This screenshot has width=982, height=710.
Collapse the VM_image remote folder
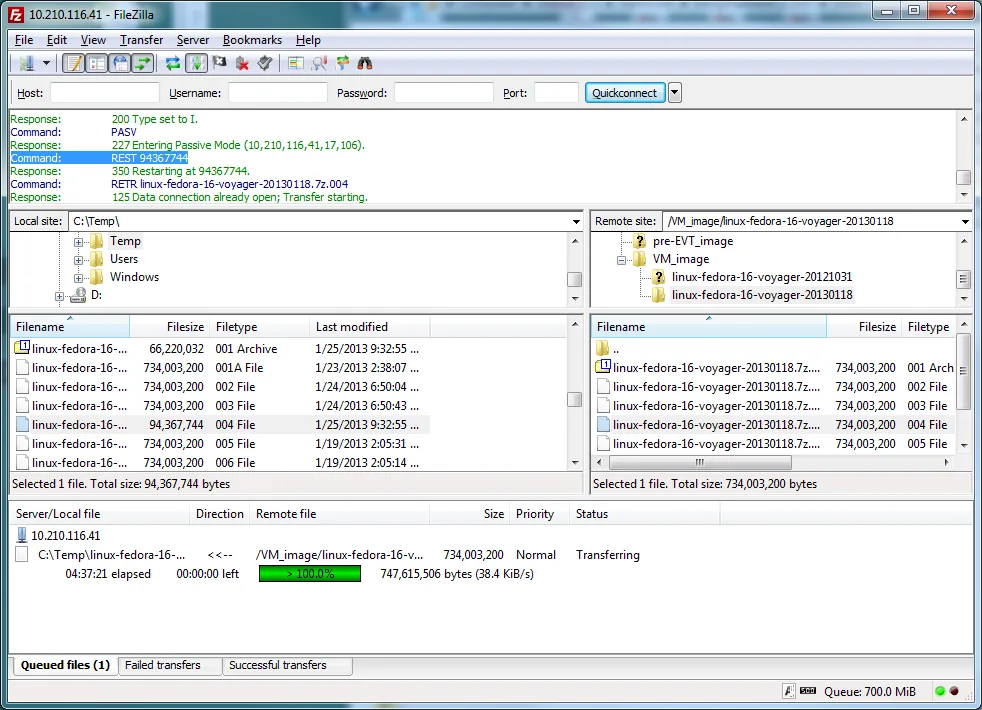coord(621,260)
